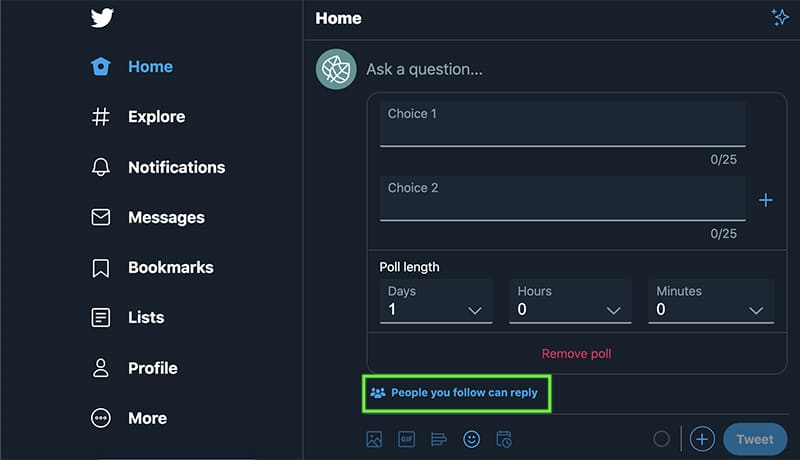Go to Explore in sidebar
Screen dimensions: 800x460
click(156, 117)
